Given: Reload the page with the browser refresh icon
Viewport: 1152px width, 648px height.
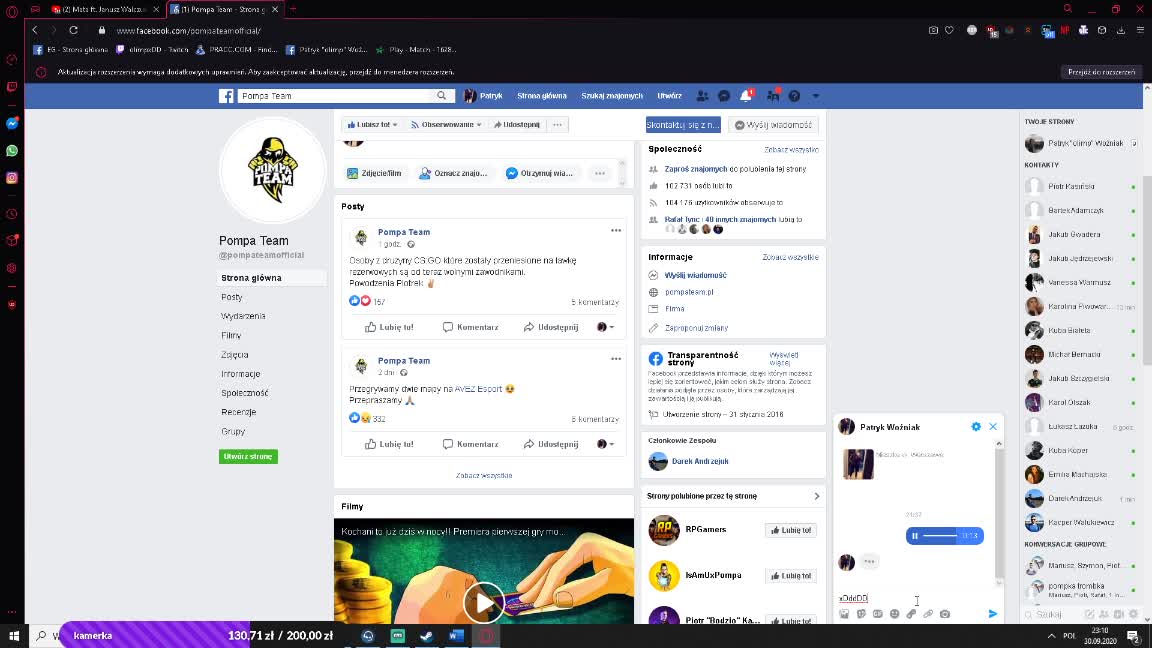Looking at the screenshot, I should [x=73, y=30].
